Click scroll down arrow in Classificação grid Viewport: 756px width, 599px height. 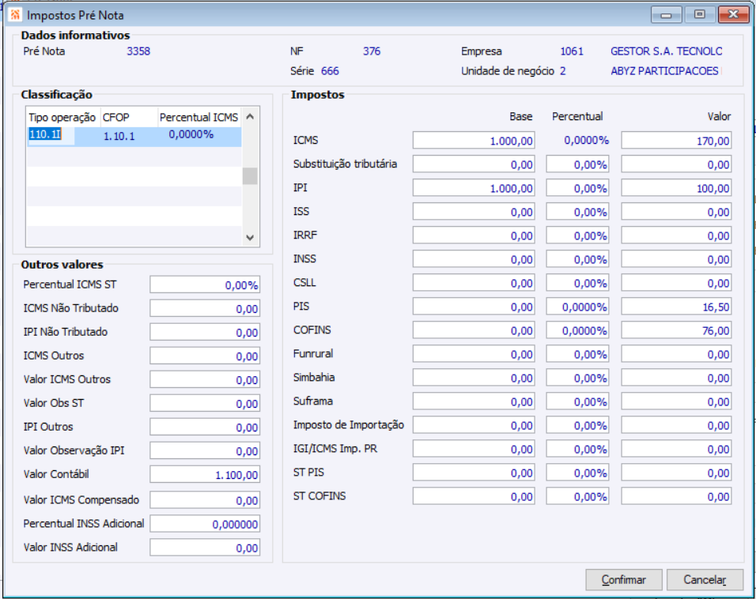[250, 237]
